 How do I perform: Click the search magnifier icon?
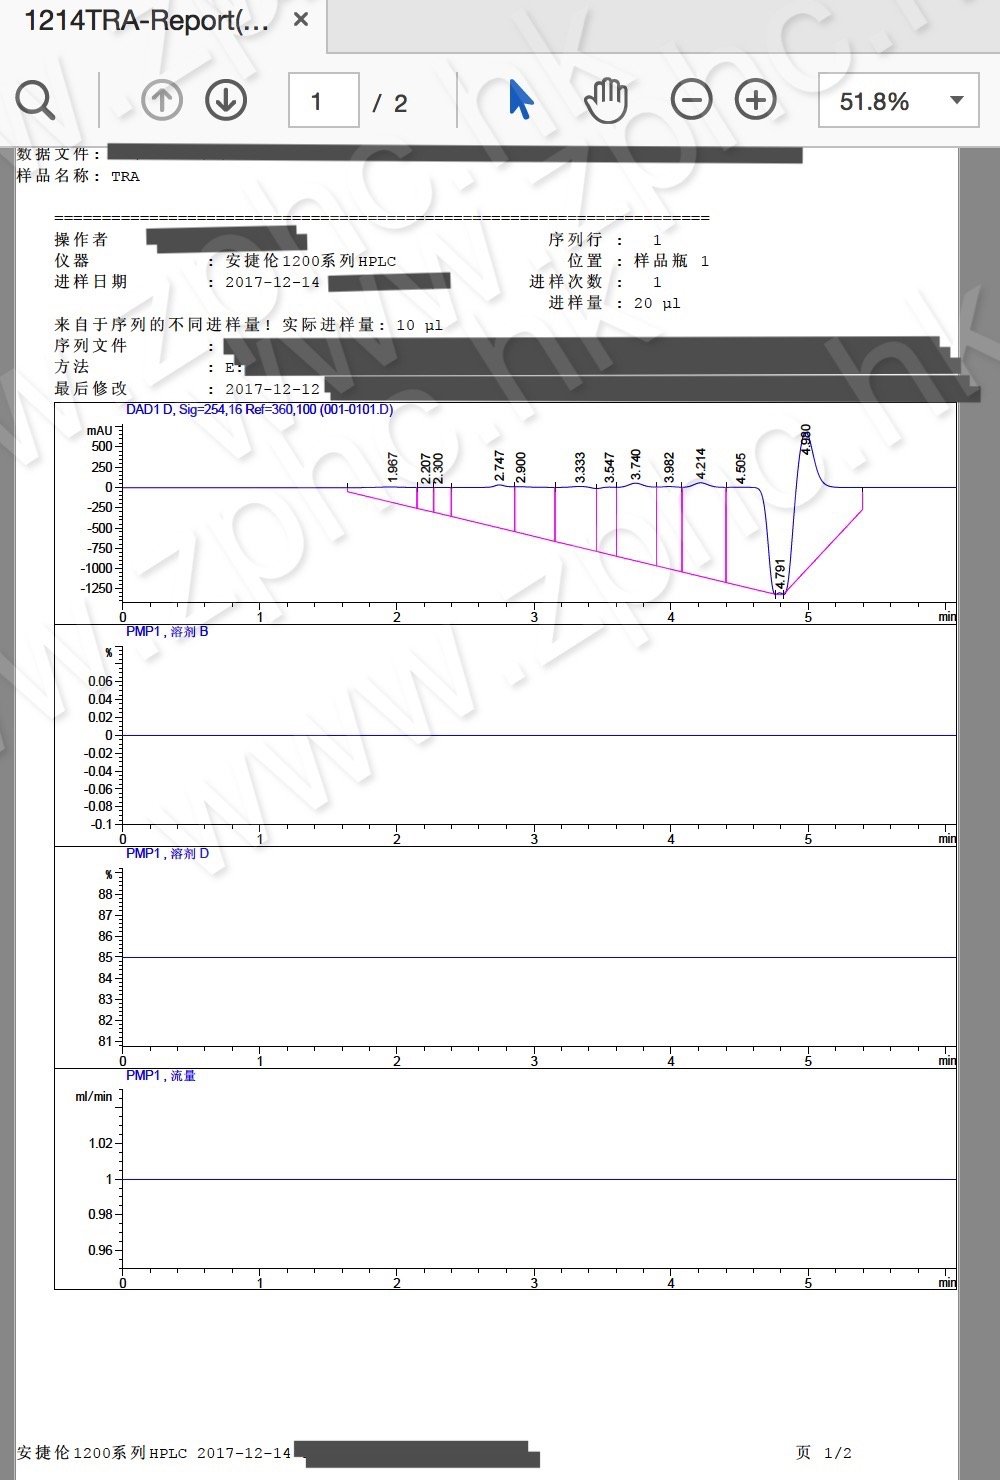point(35,101)
